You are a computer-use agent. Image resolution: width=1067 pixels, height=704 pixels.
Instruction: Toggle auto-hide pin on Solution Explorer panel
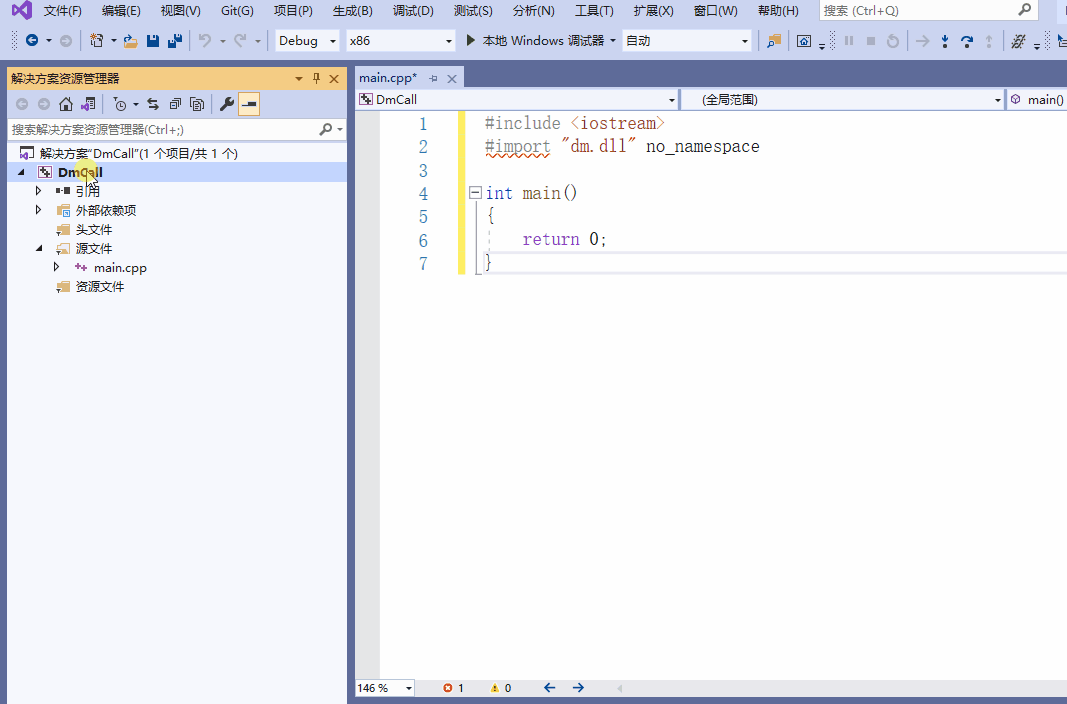(x=316, y=78)
